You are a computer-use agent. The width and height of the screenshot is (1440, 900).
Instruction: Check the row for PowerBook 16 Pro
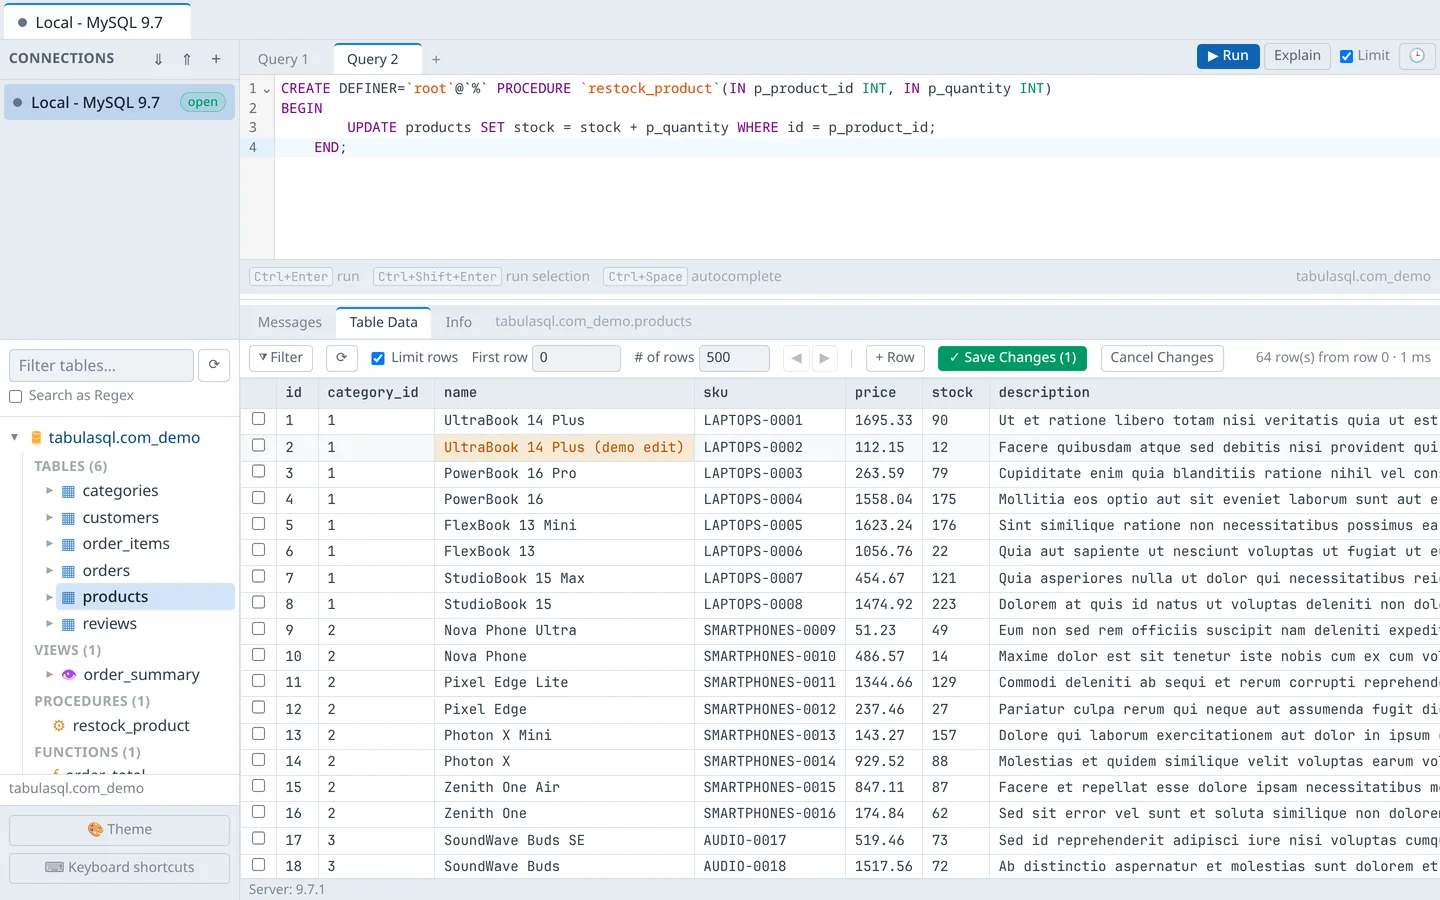[259, 471]
